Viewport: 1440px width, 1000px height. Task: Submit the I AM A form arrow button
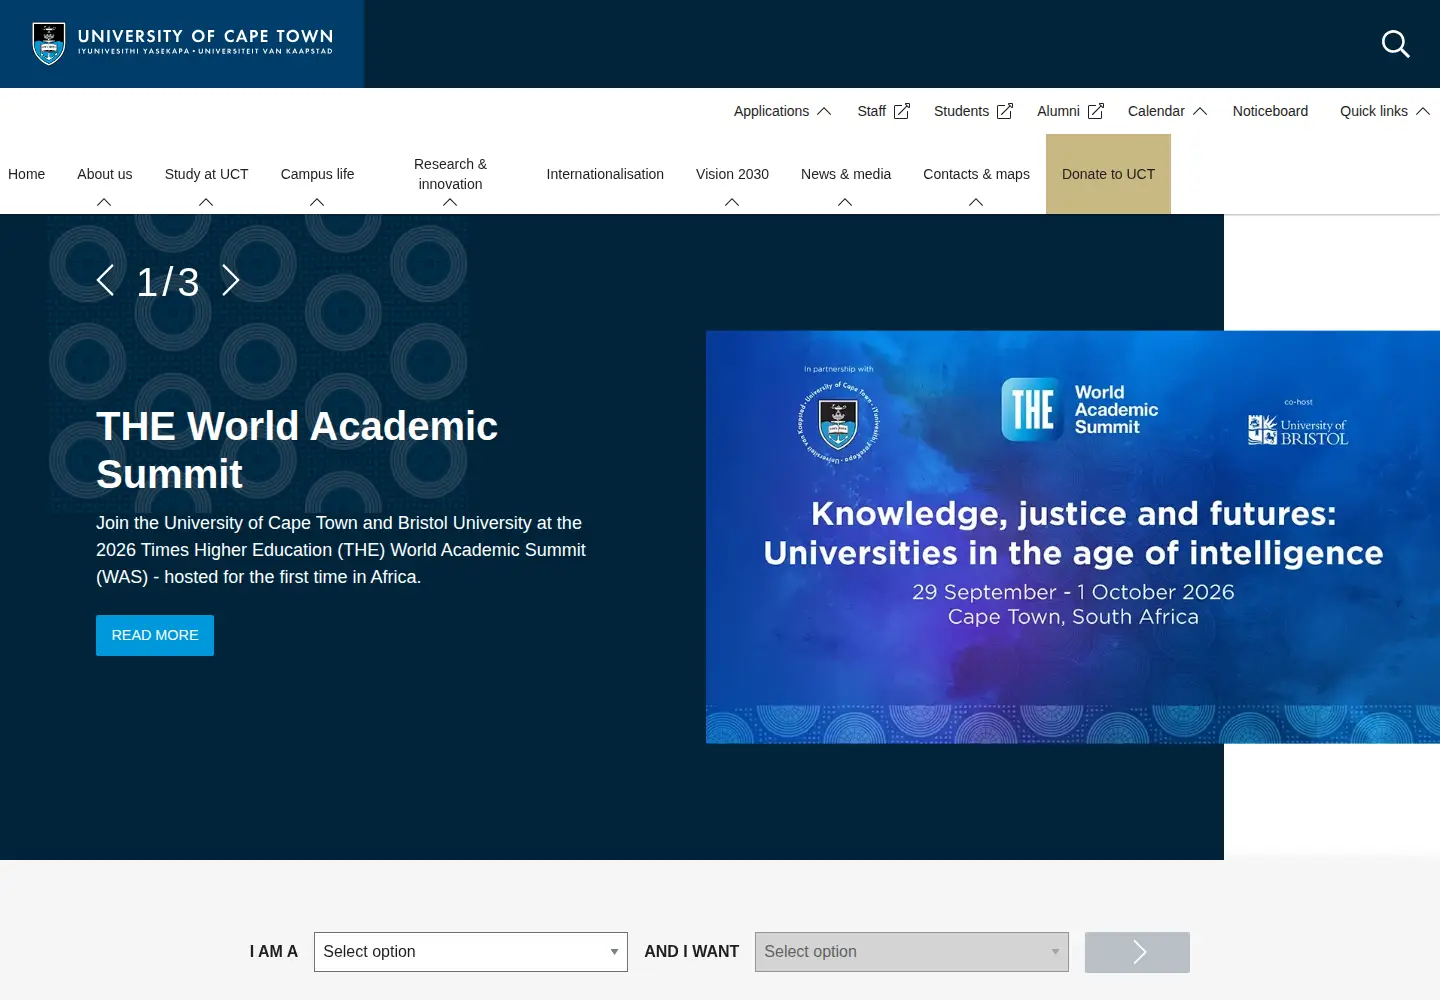1137,952
